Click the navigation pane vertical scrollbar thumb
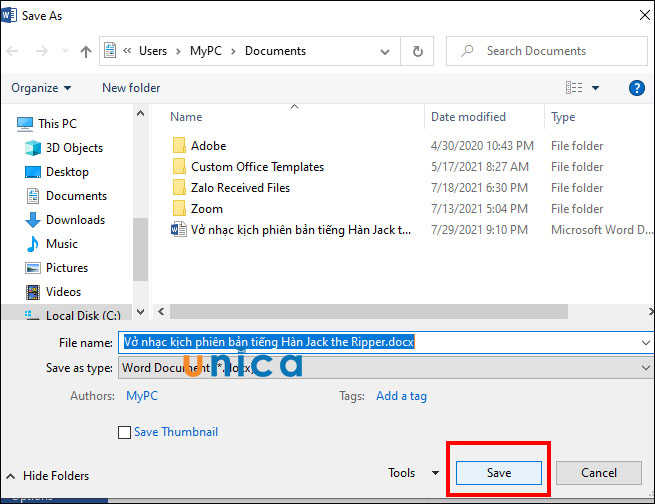655x504 pixels. tap(140, 249)
